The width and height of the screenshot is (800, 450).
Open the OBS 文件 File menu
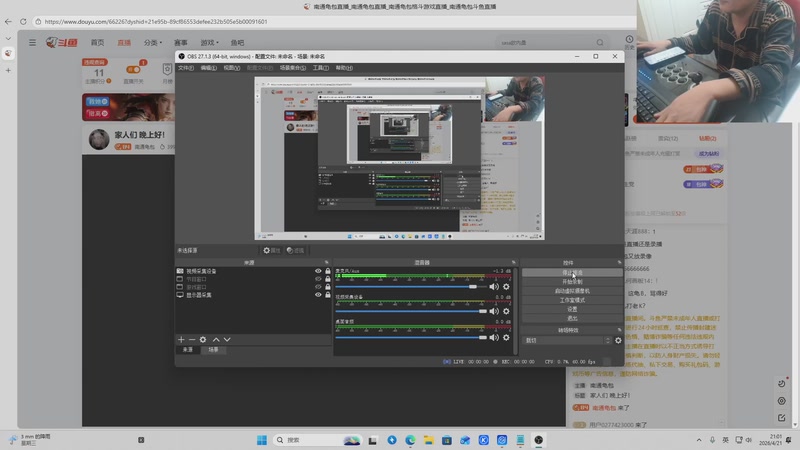tap(186, 68)
